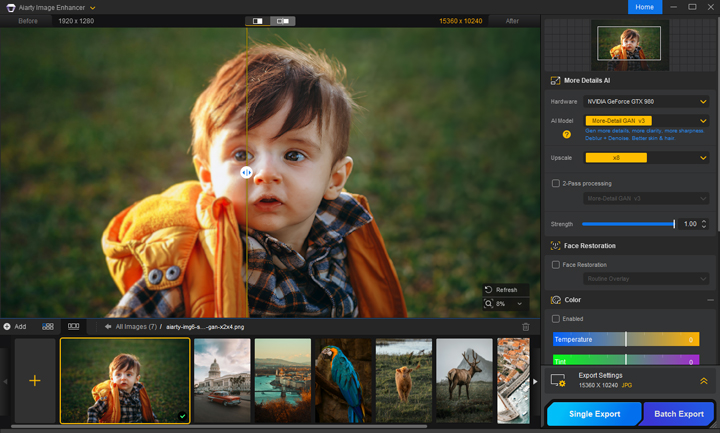Click the Refresh preview button
720x433 pixels.
(506, 290)
